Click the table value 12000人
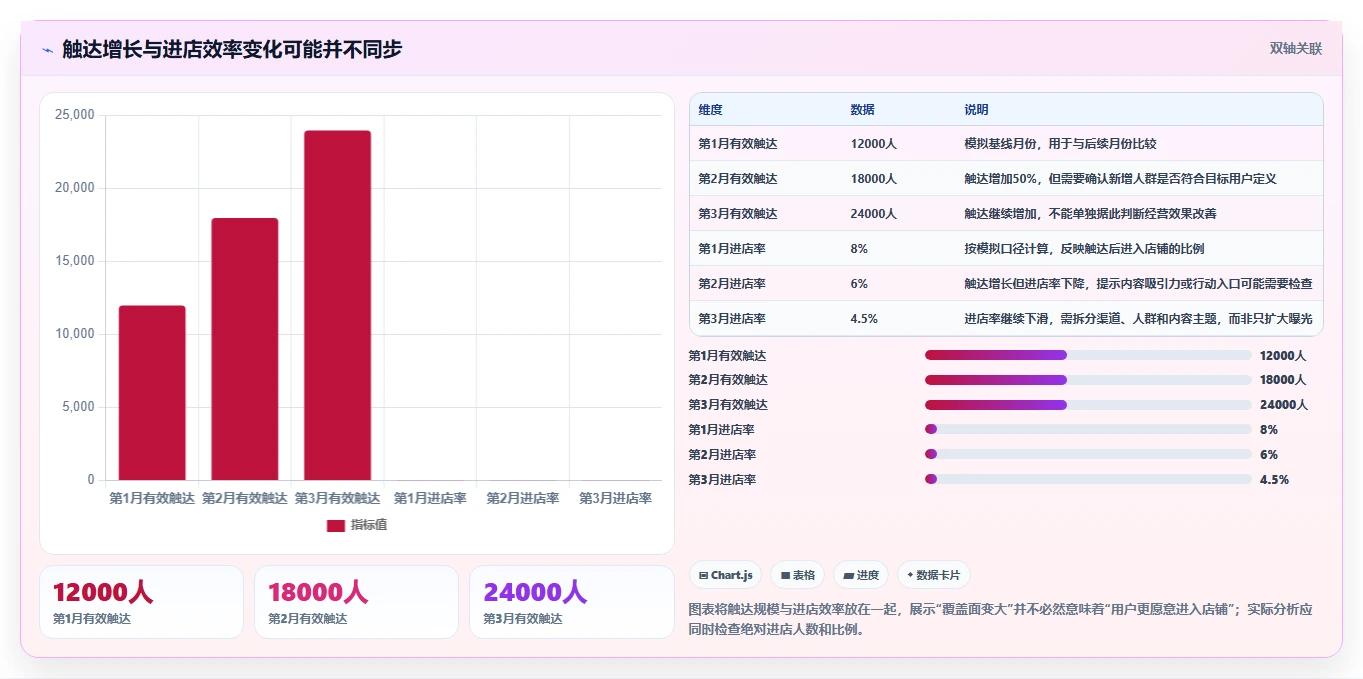Viewport: 1363px width, 679px height. (x=873, y=144)
